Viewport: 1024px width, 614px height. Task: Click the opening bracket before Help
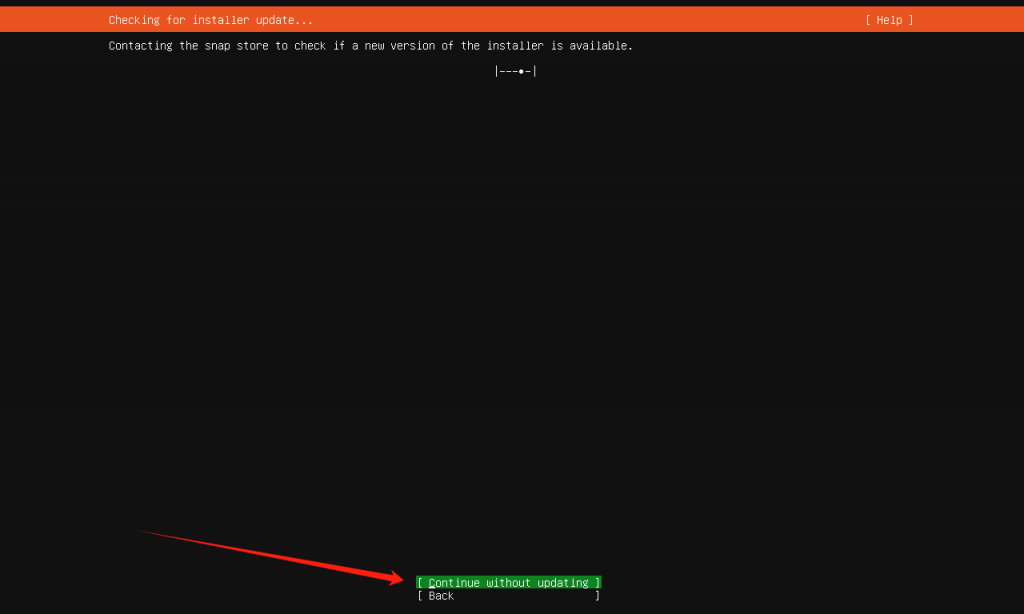coord(868,20)
